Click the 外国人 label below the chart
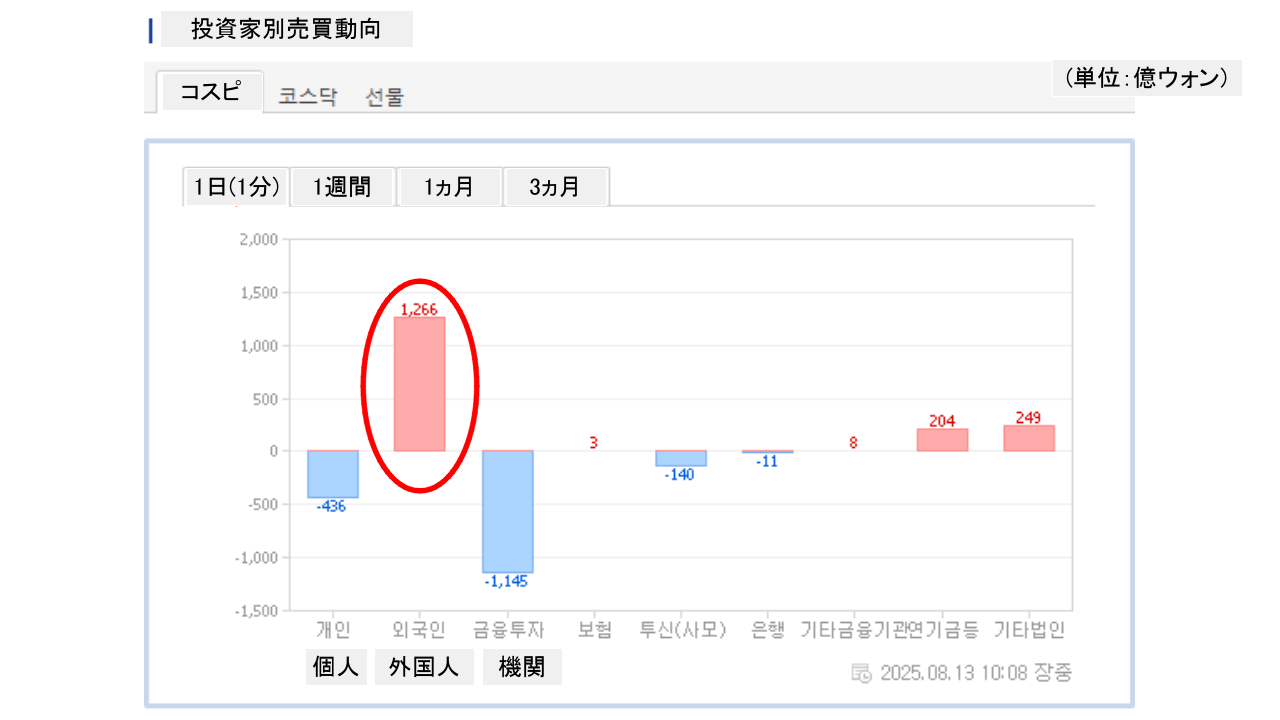 coord(425,667)
